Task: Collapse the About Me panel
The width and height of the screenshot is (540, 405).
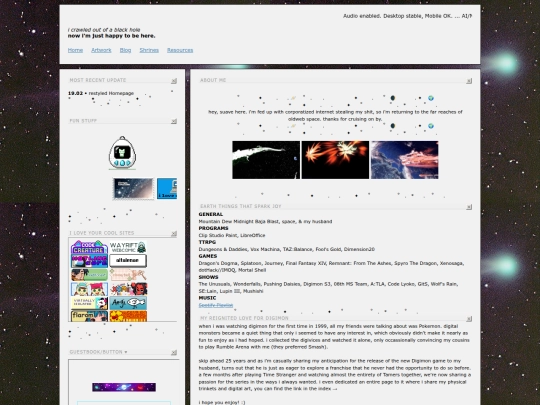Action: point(469,81)
